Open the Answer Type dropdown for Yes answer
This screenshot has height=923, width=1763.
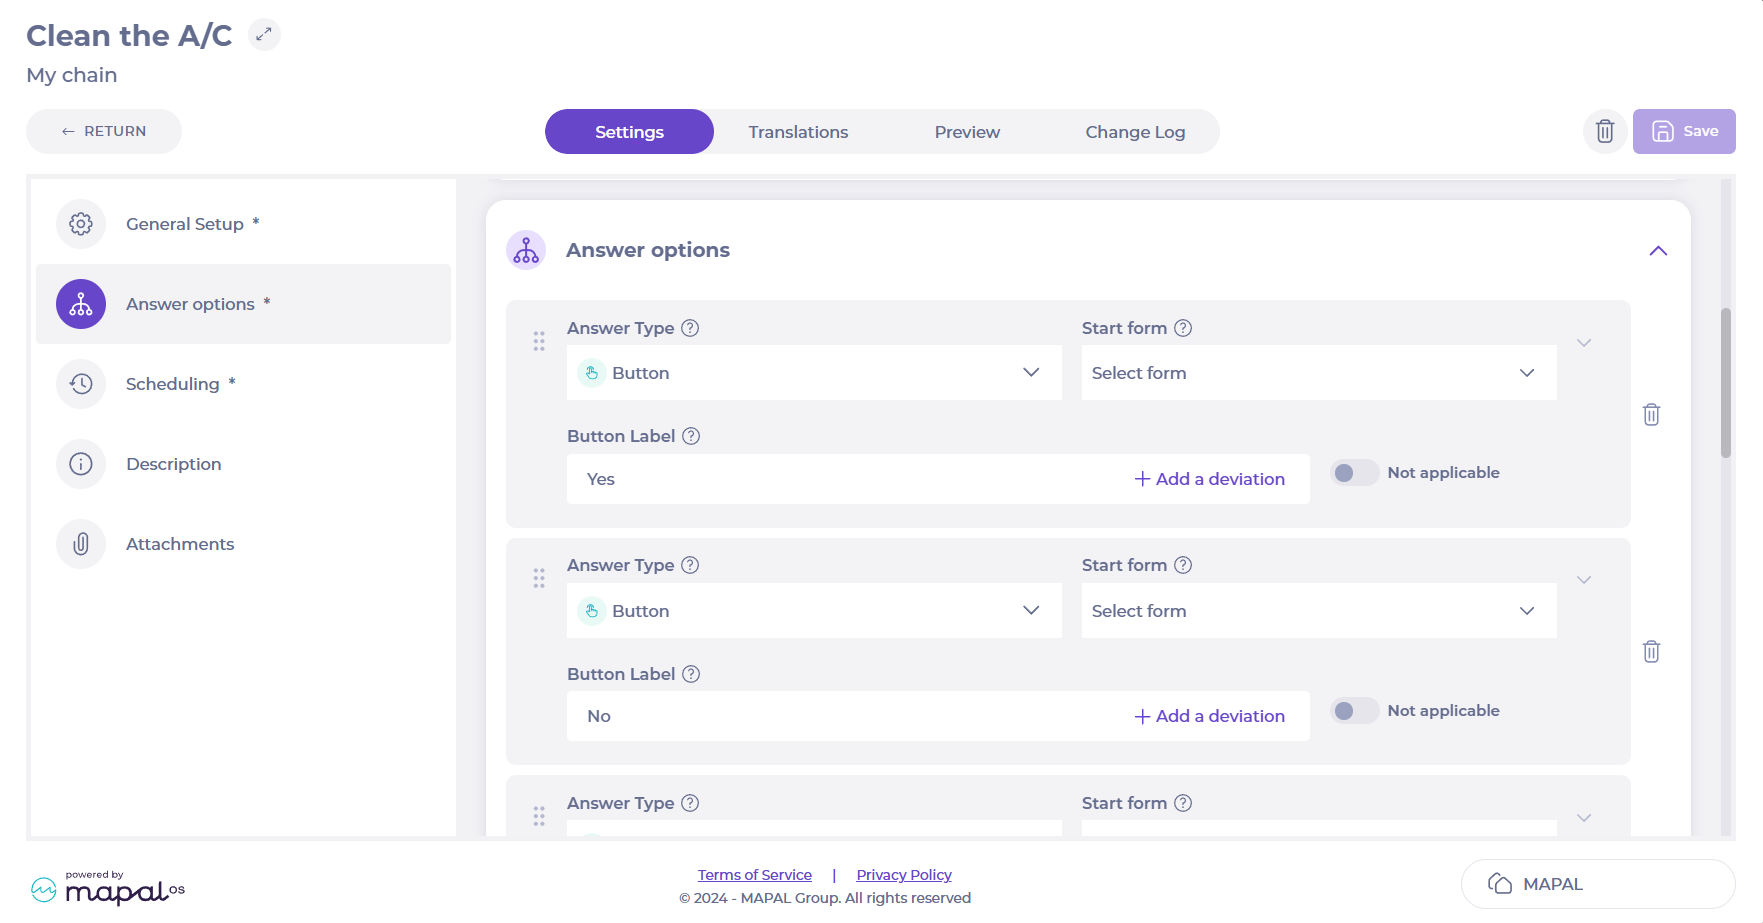pyautogui.click(x=813, y=373)
